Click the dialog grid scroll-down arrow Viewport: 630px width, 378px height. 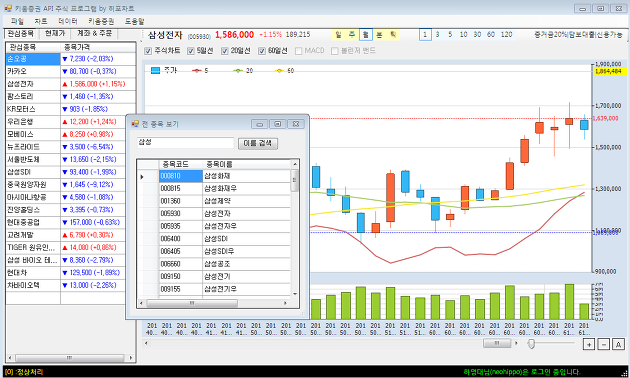295,294
